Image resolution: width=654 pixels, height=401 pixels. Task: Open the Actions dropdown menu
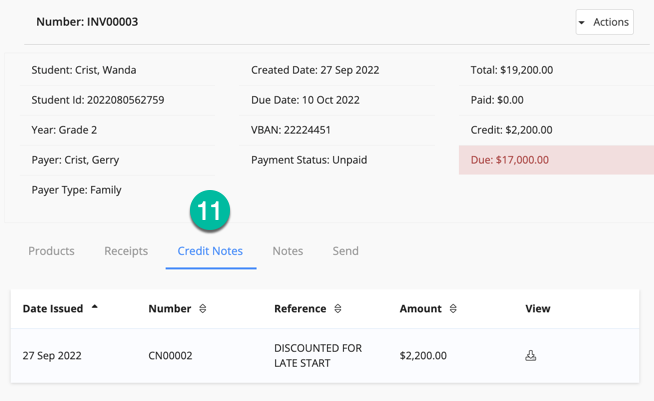[604, 22]
